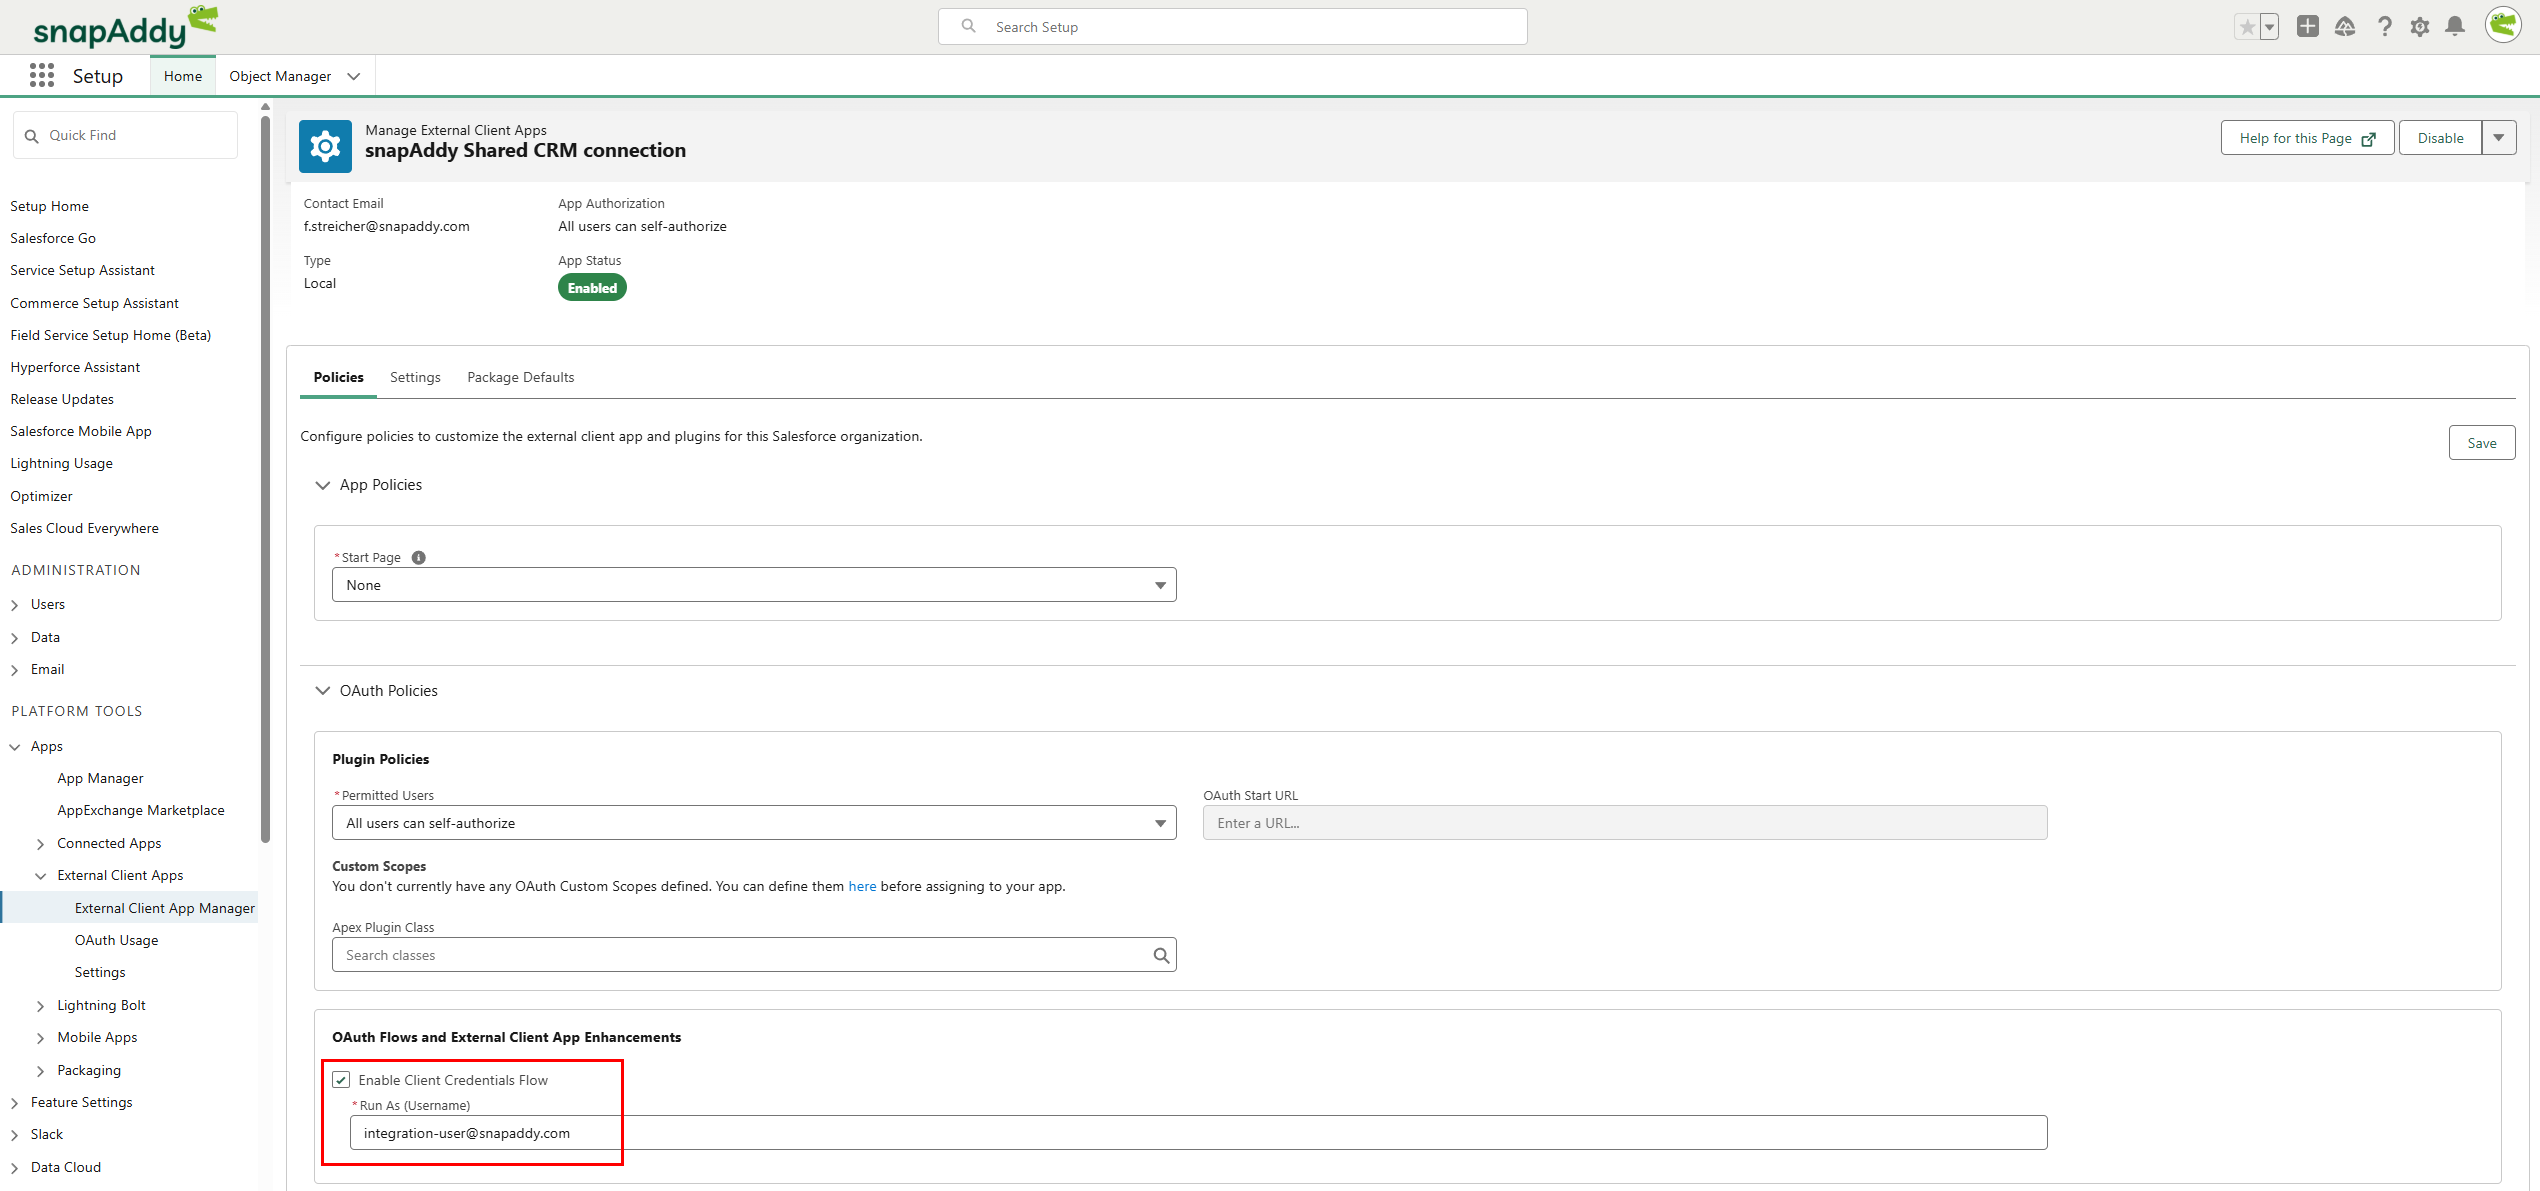Open the user profile avatar
The image size is (2540, 1191).
tap(2503, 25)
